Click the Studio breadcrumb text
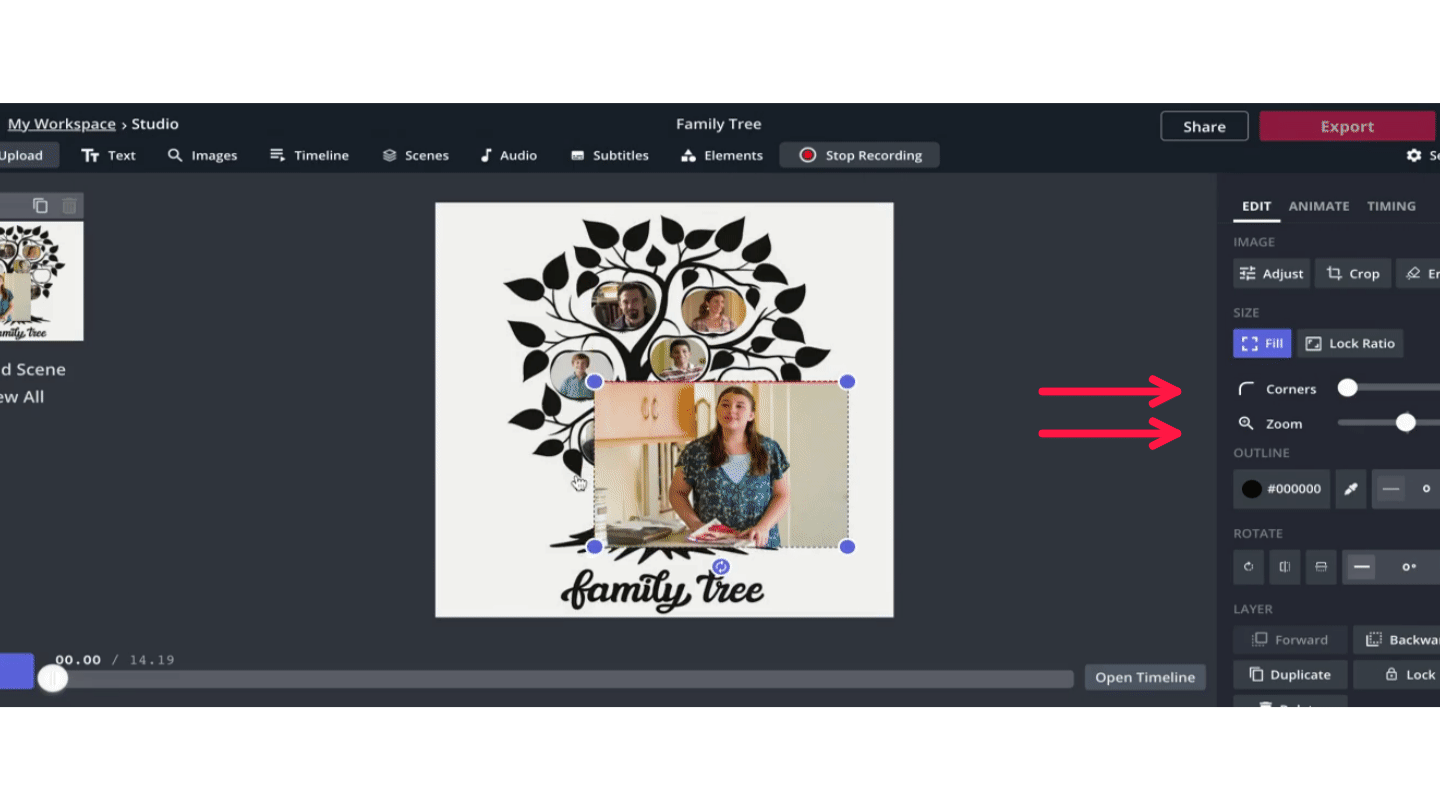 coord(155,124)
